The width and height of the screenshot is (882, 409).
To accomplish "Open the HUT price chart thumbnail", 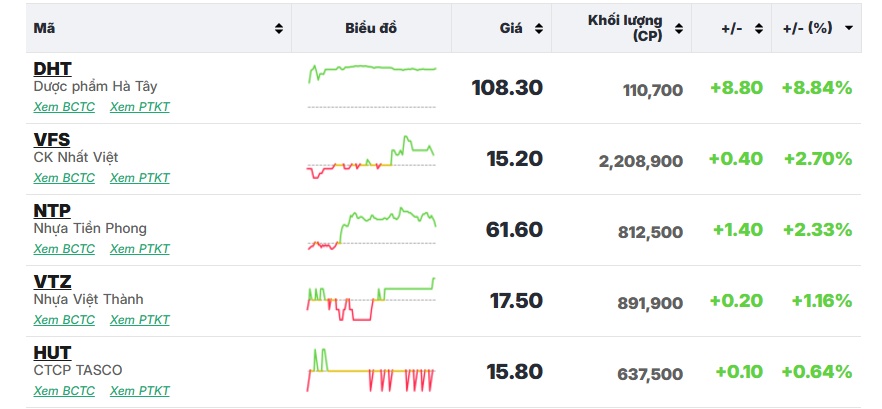I will point(371,370).
